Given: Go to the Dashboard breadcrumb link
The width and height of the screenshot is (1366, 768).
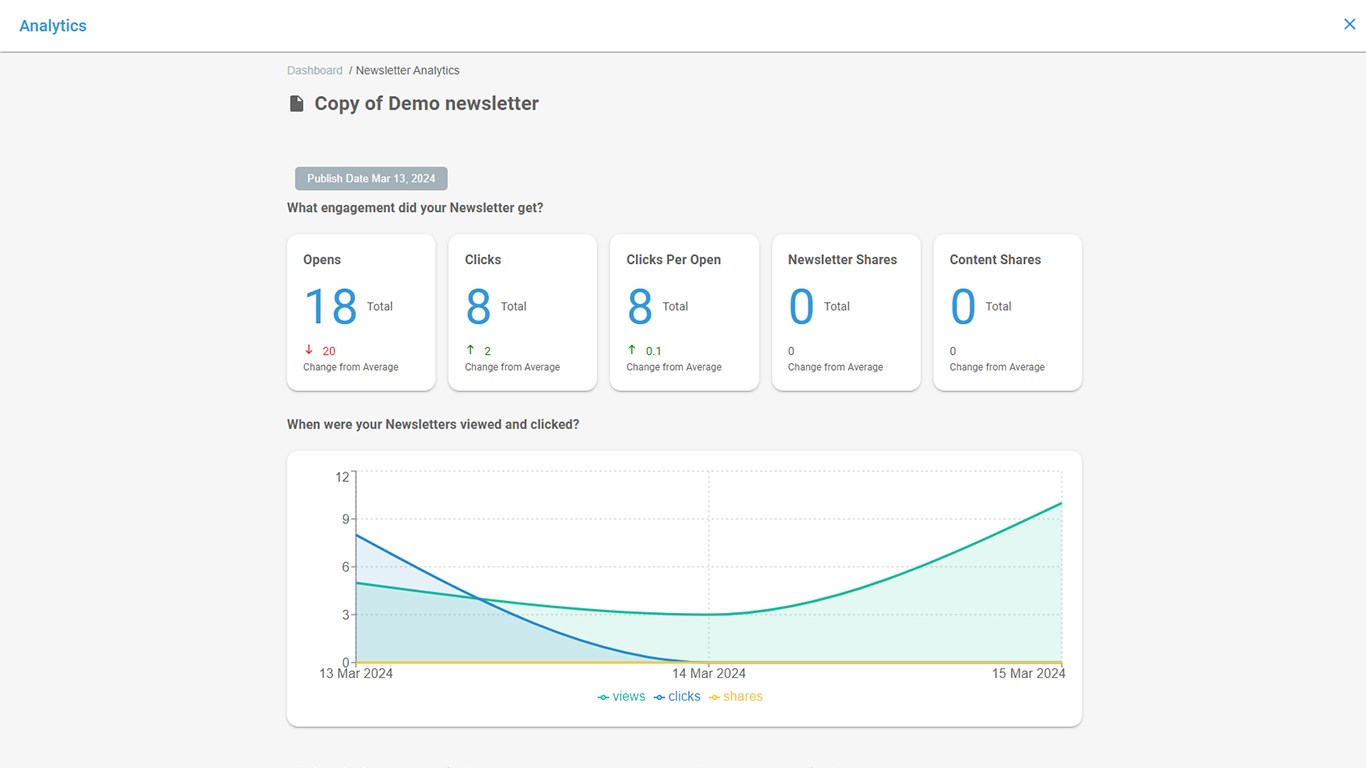Looking at the screenshot, I should [x=315, y=71].
